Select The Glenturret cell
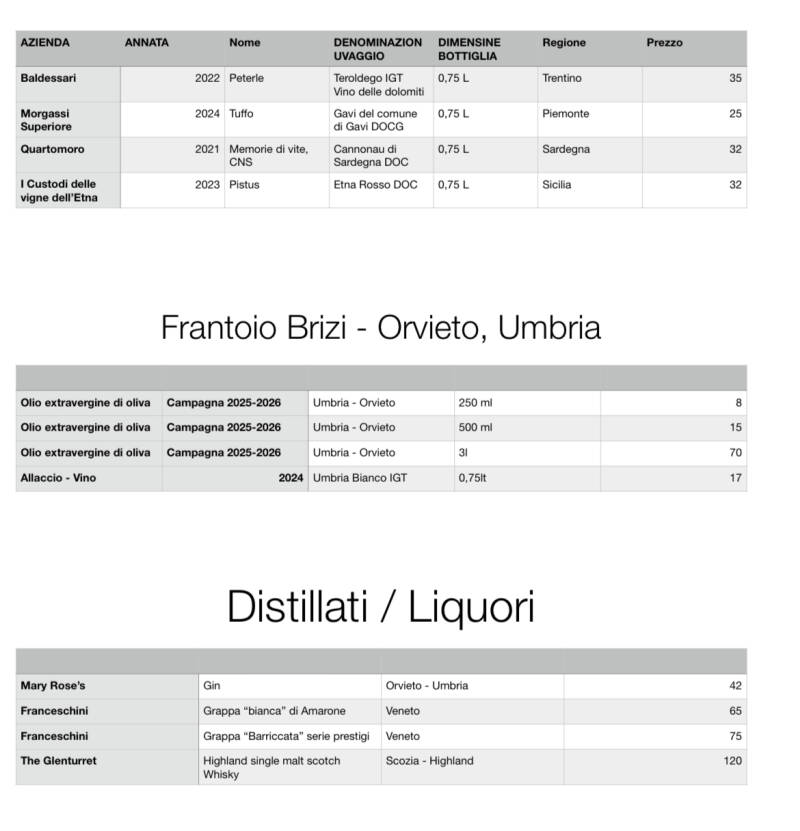The height and width of the screenshot is (831, 800). [x=58, y=761]
